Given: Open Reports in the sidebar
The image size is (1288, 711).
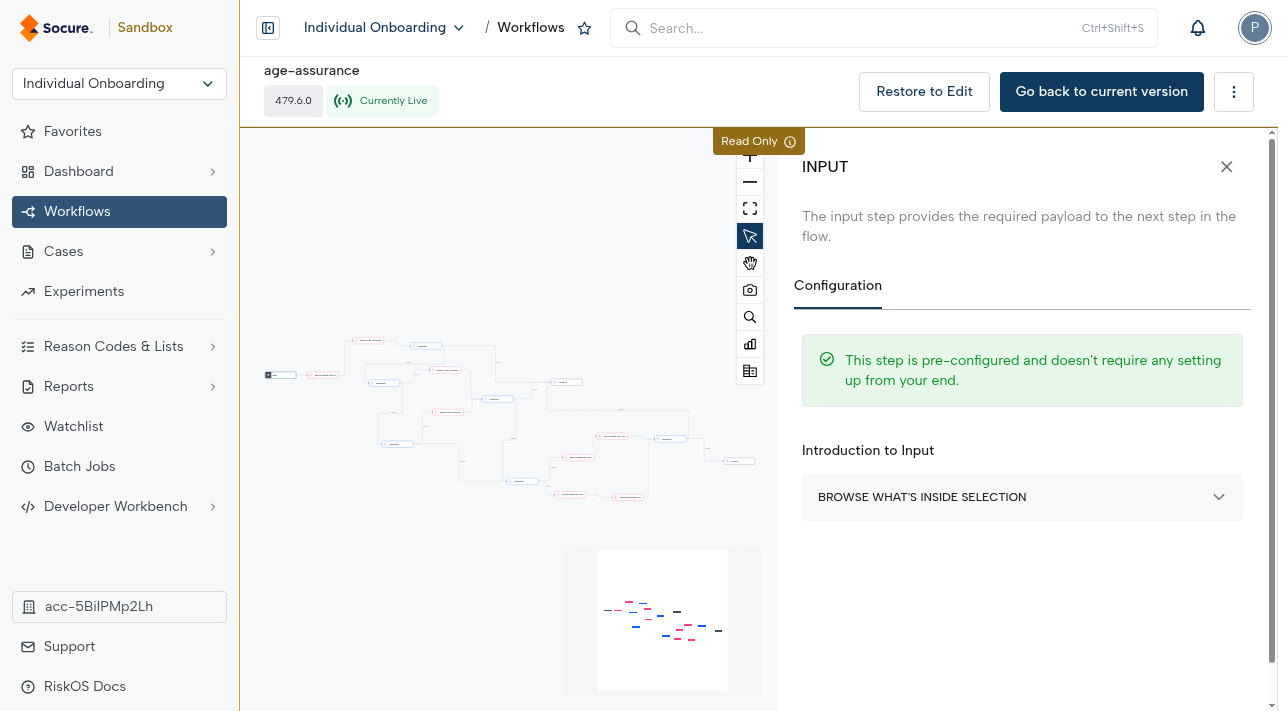Looking at the screenshot, I should pos(119,386).
